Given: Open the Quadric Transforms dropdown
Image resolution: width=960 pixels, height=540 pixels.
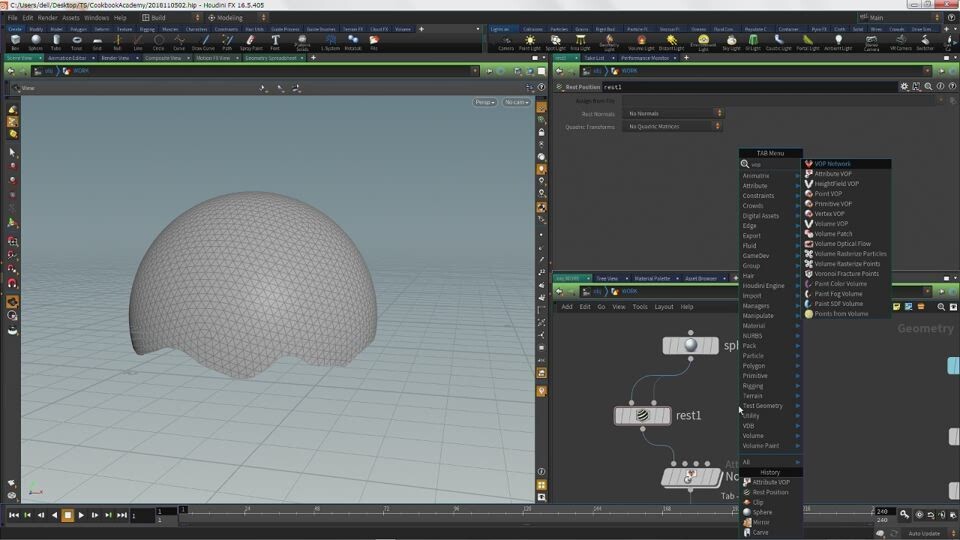Looking at the screenshot, I should [x=673, y=127].
